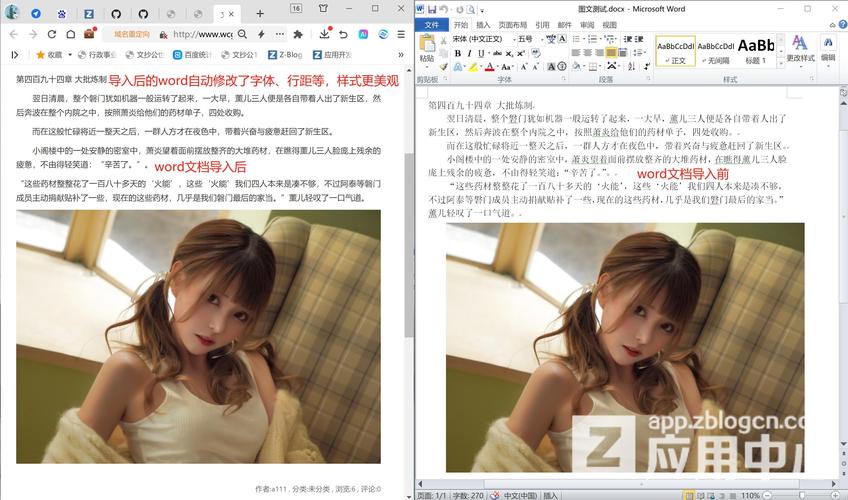848x500 pixels.
Task: Open 更改样式 change styles dropdown
Action: (x=800, y=49)
